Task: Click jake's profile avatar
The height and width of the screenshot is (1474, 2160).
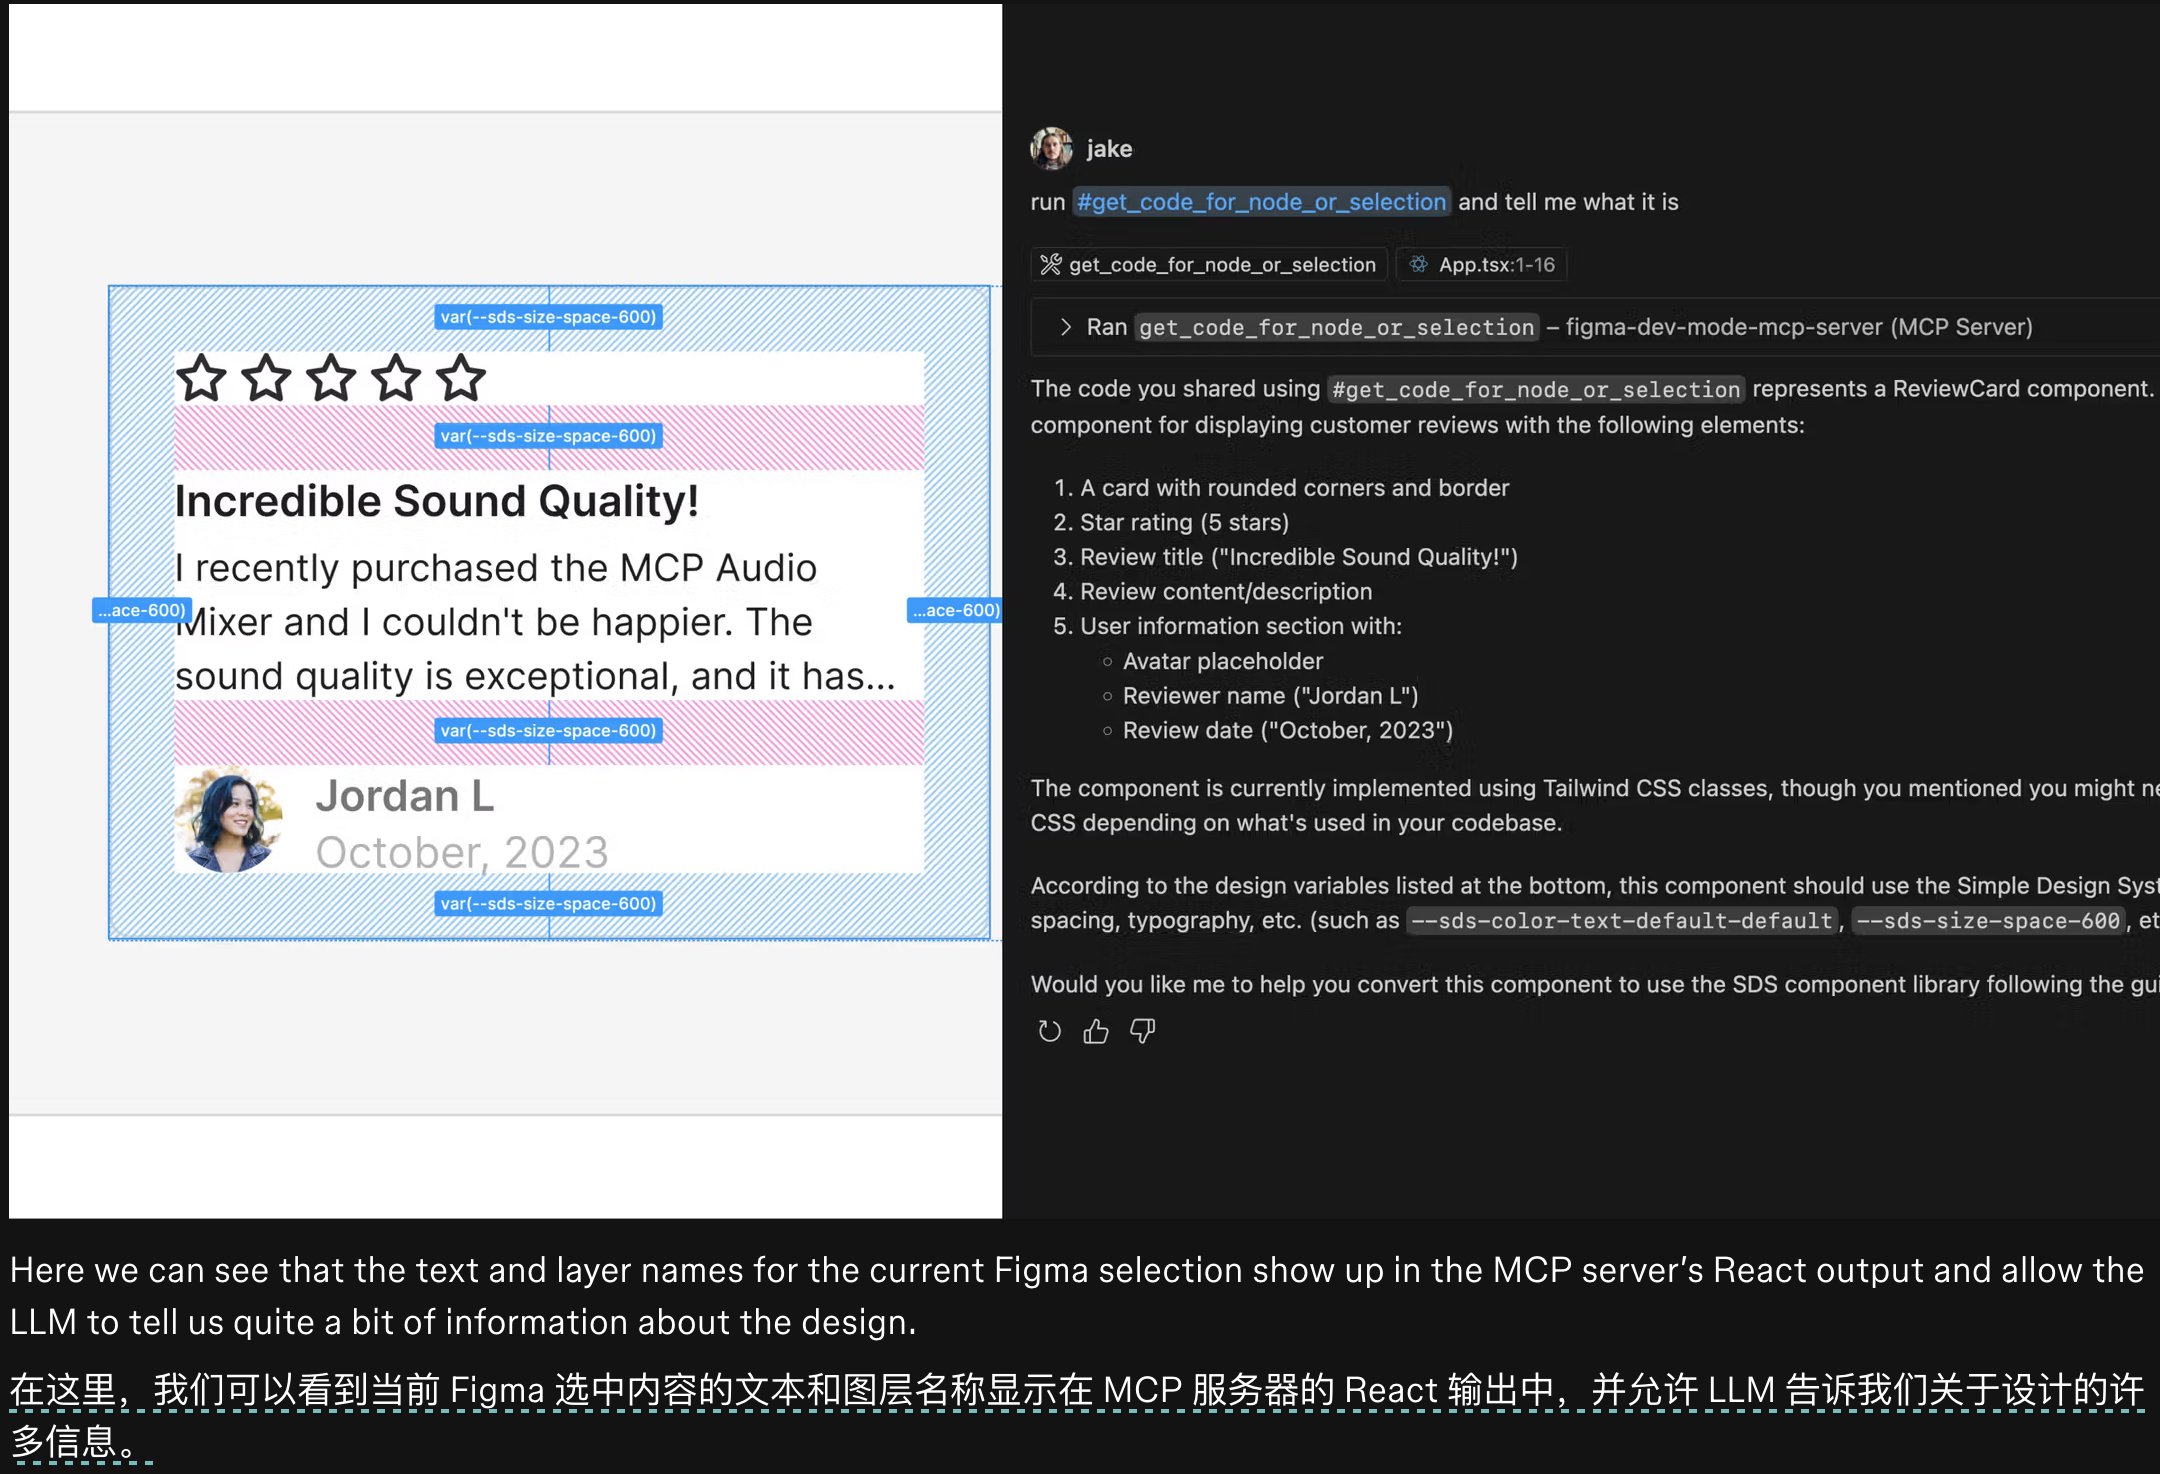Action: 1052,148
